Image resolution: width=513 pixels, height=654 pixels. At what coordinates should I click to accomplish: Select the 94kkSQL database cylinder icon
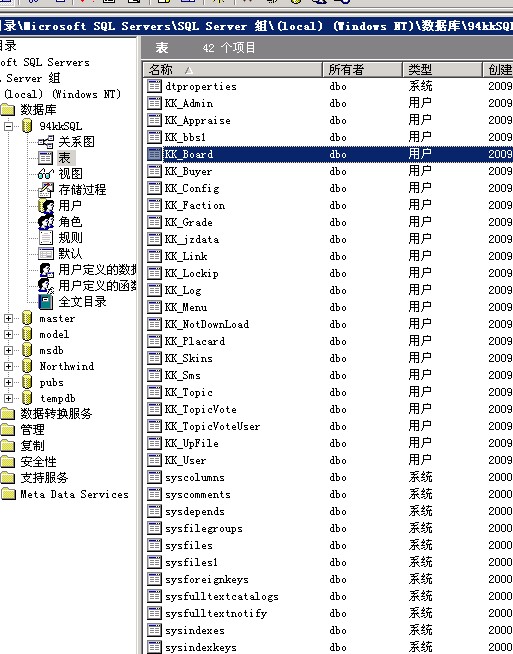27,126
